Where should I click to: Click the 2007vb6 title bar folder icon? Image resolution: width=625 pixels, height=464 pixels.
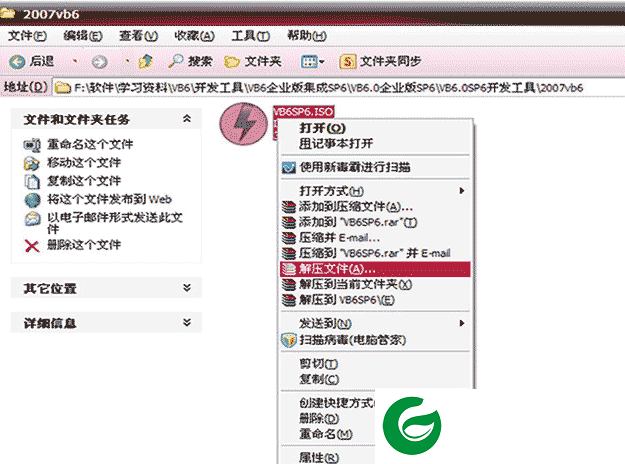pyautogui.click(x=8, y=14)
